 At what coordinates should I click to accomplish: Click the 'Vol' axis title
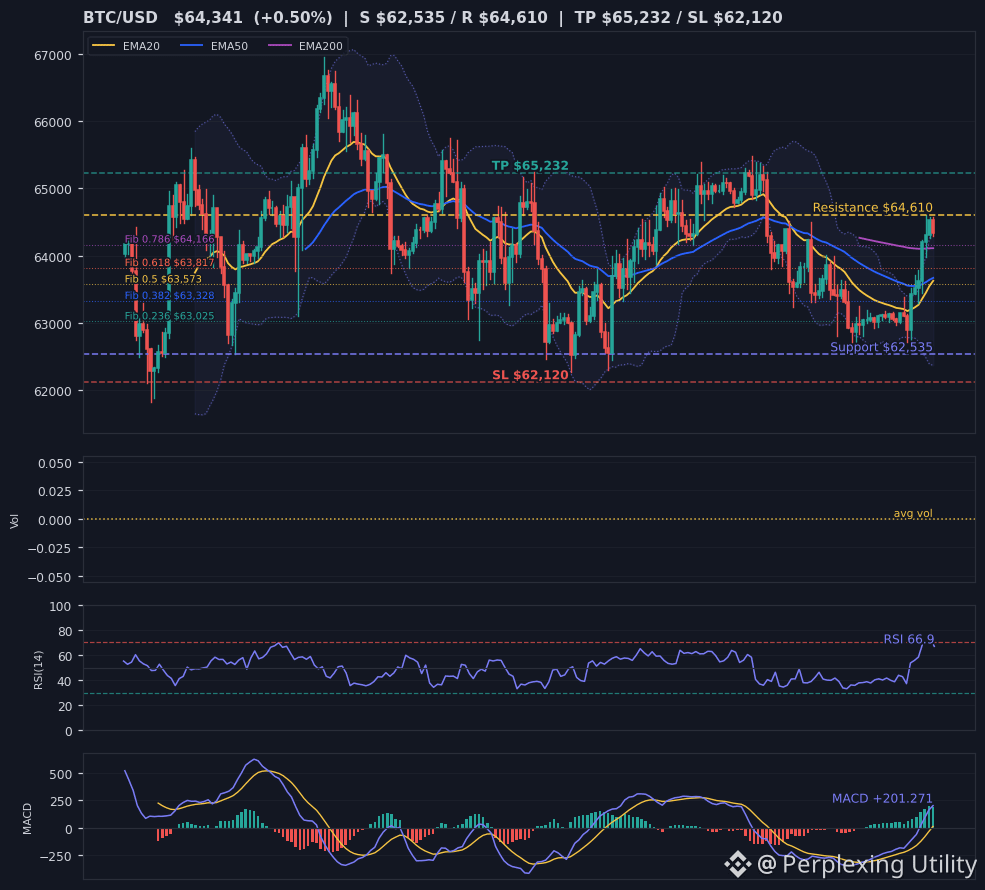14,521
